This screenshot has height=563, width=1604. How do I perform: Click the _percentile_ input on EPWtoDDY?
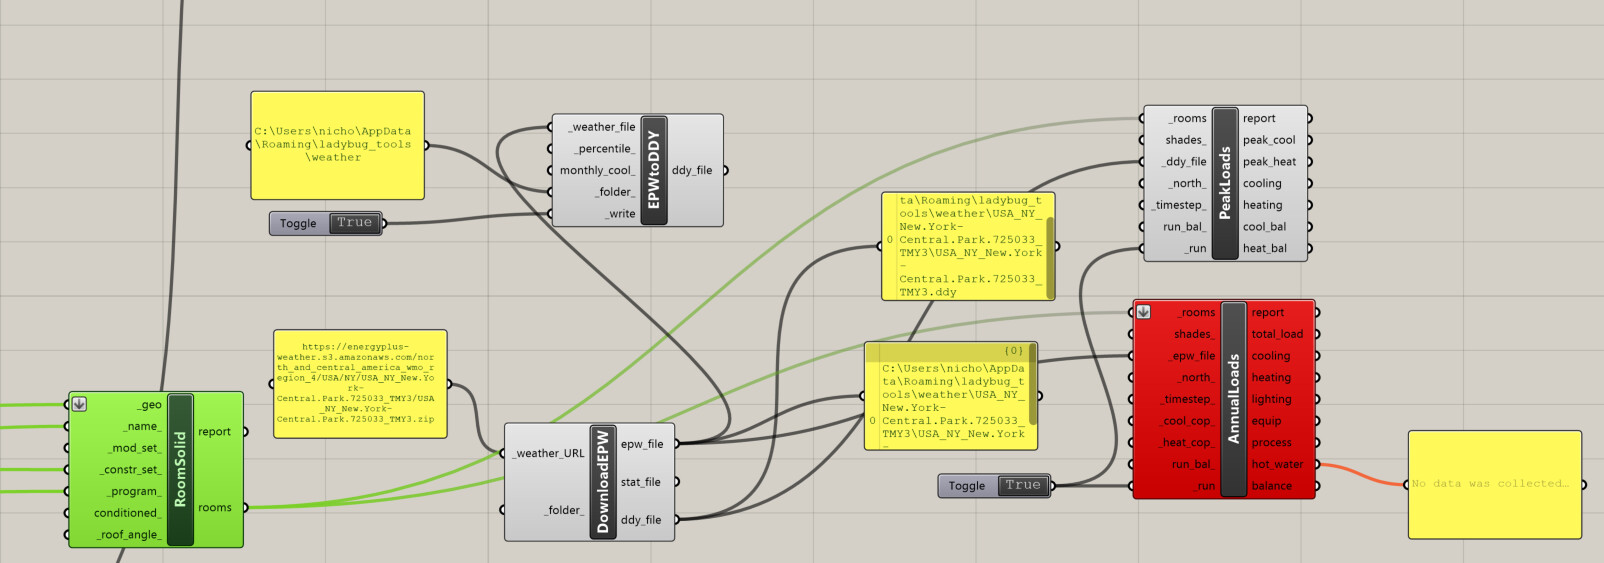coord(605,149)
